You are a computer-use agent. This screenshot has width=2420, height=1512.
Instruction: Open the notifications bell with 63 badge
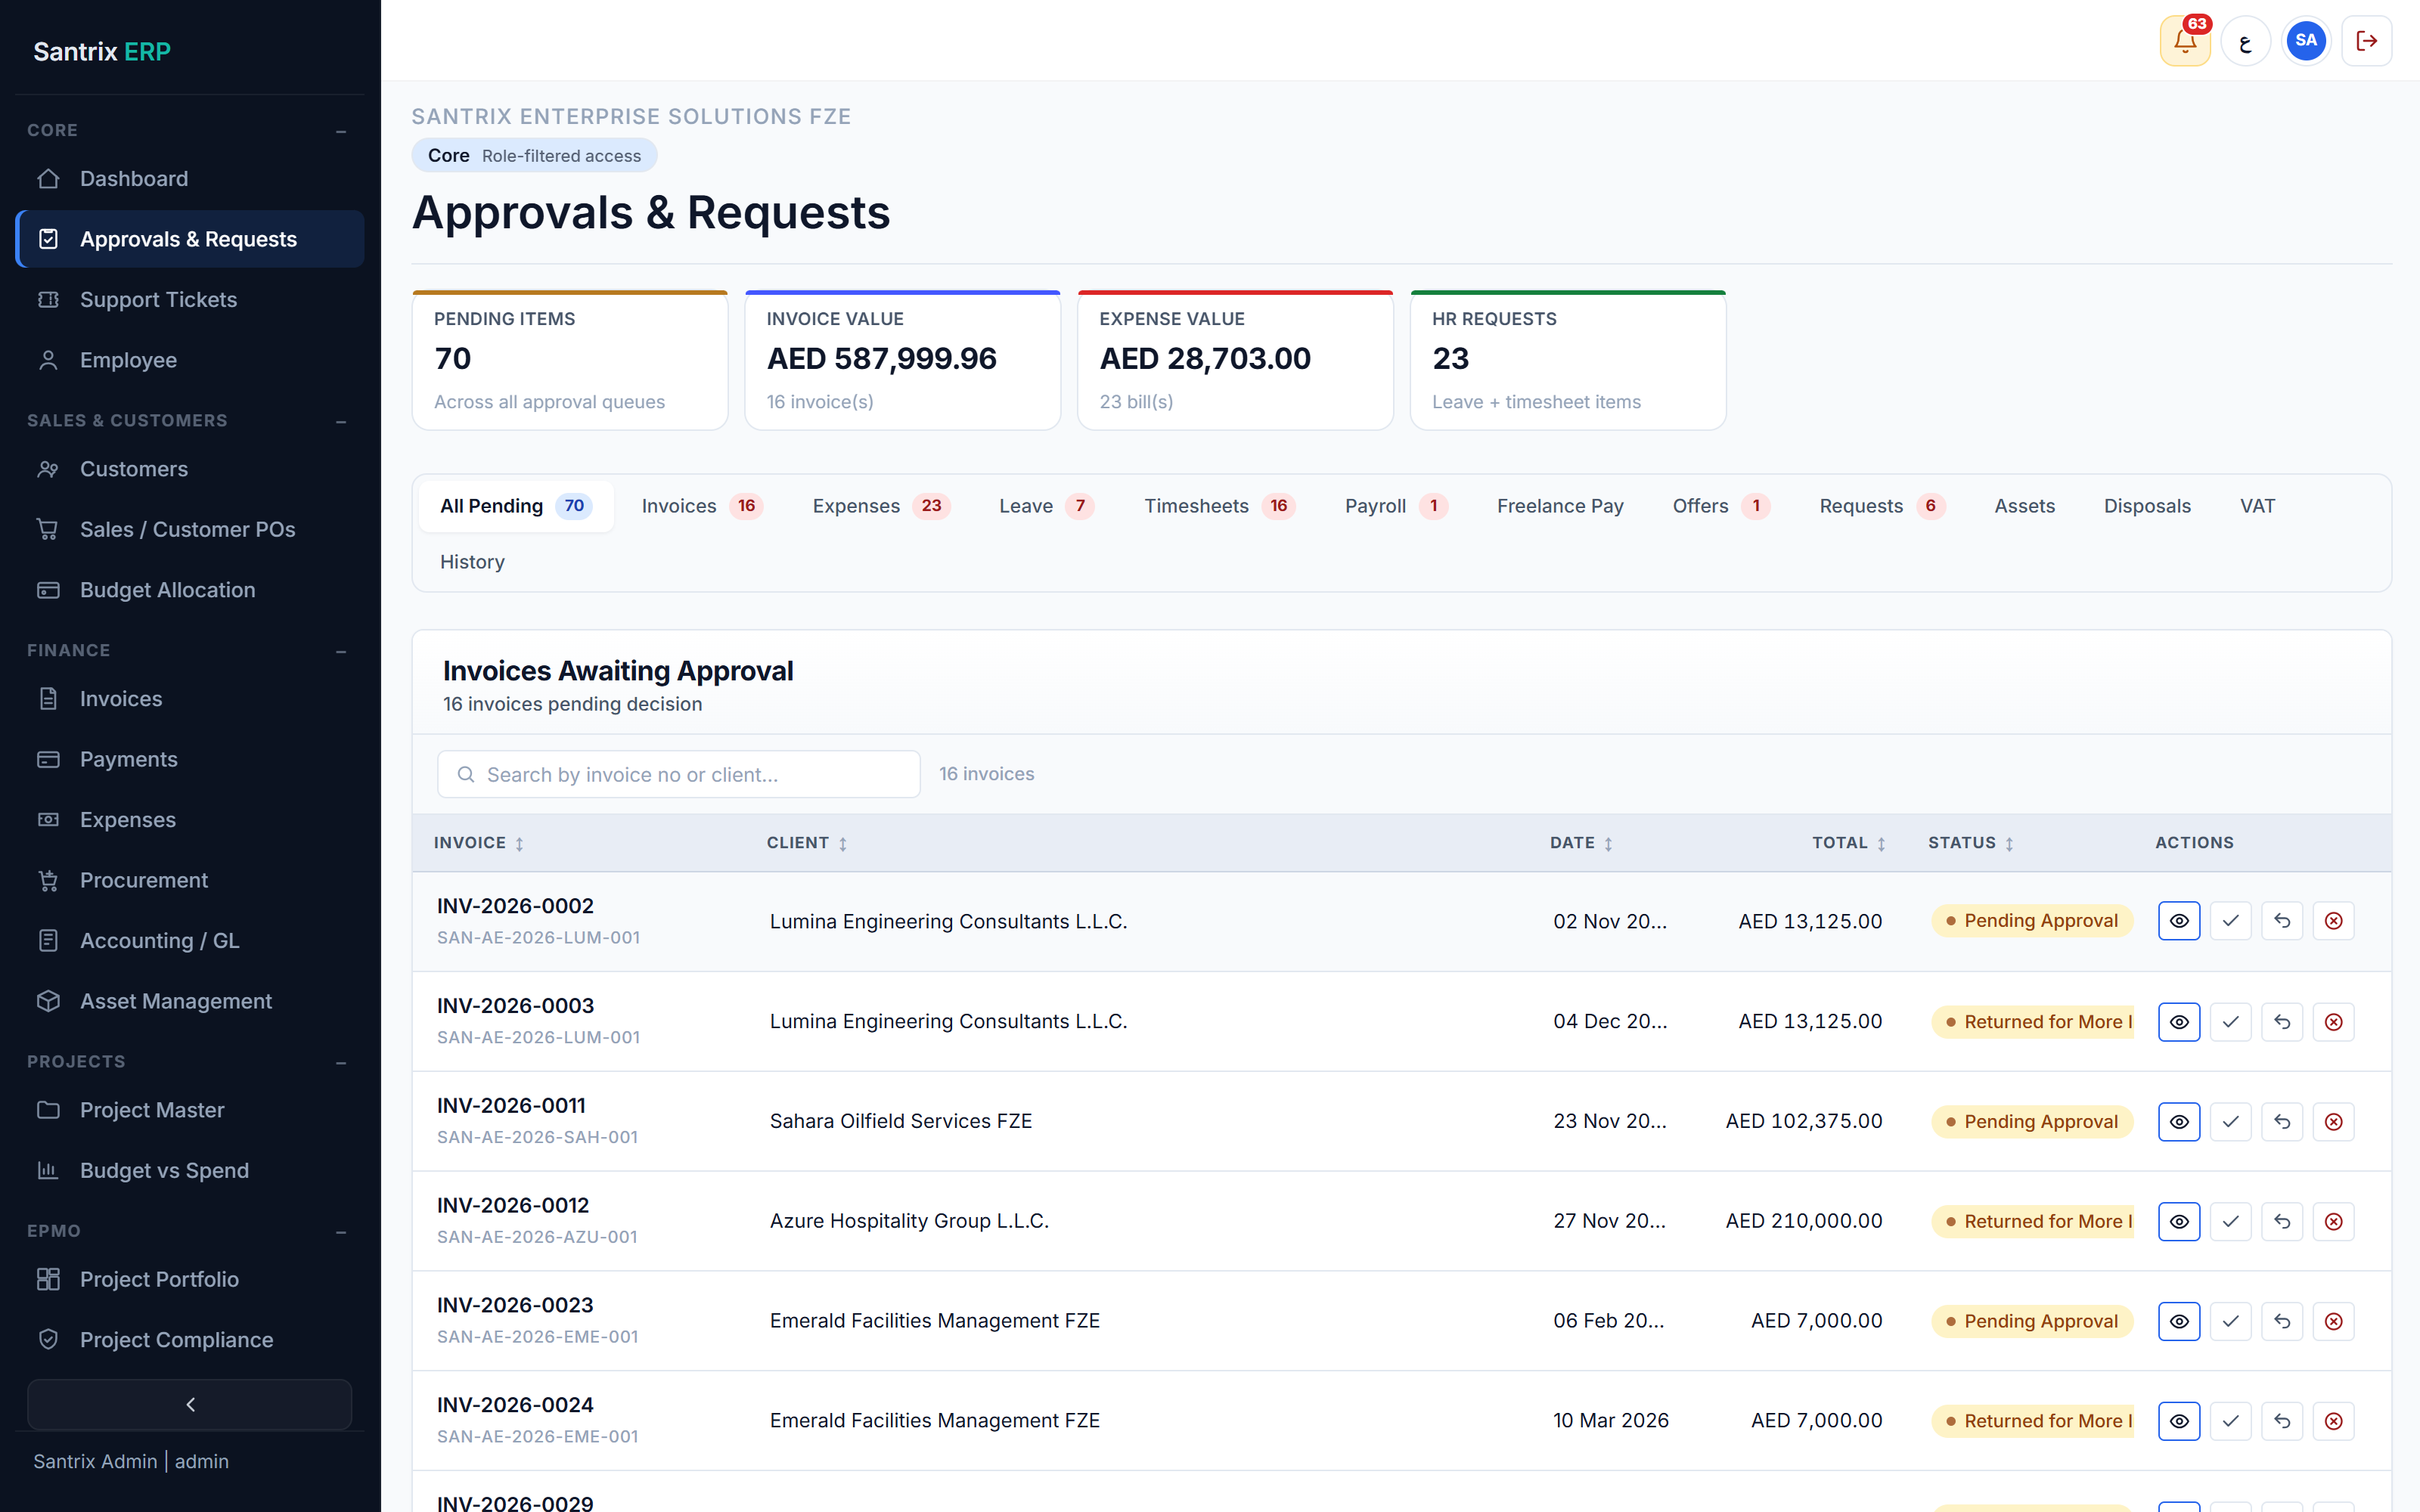tap(2185, 41)
